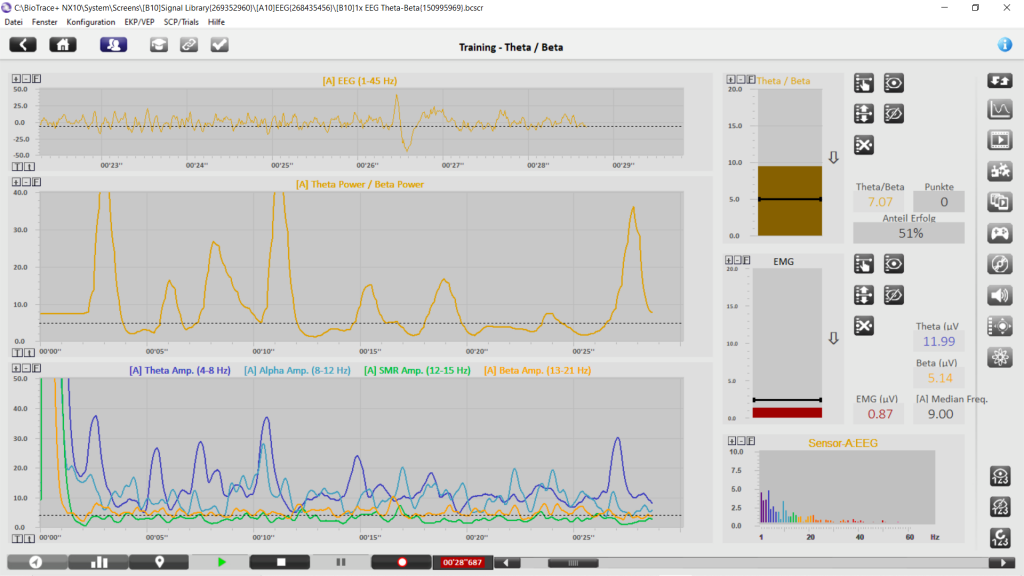Open the video playback sidebar tool
The width and height of the screenshot is (1024, 576).
coord(1000,140)
